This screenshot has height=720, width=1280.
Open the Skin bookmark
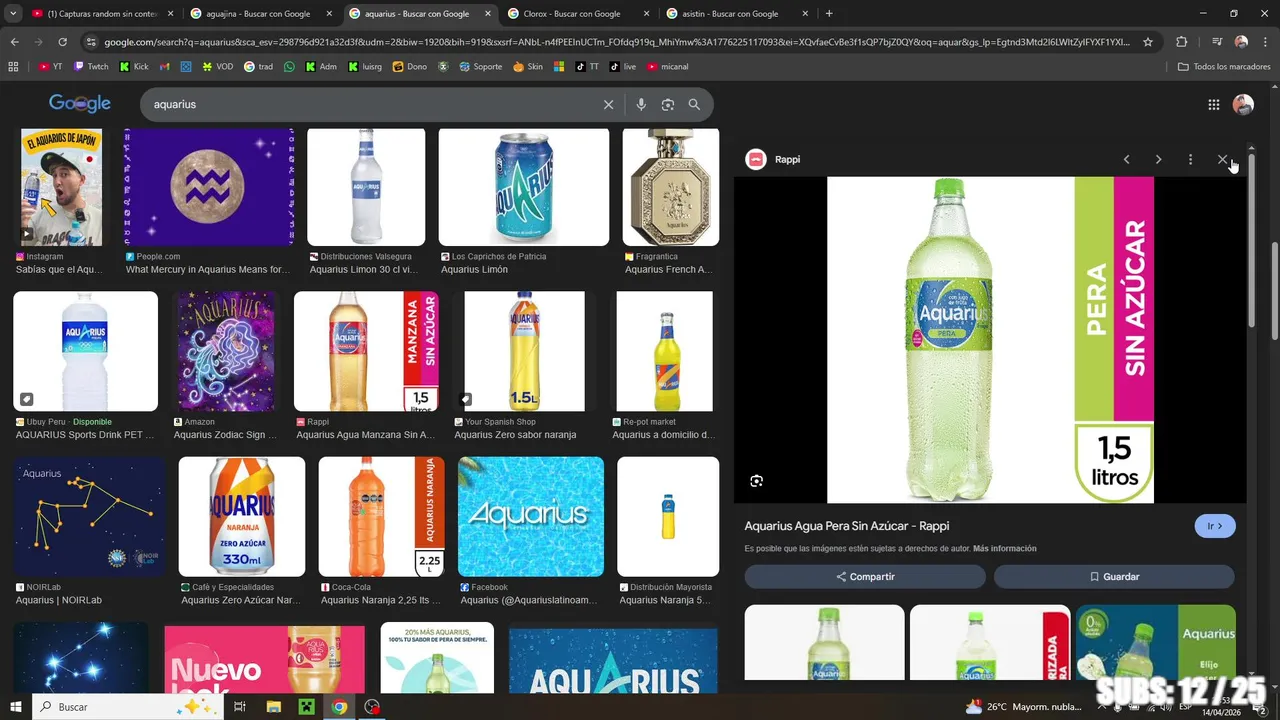pyautogui.click(x=528, y=67)
